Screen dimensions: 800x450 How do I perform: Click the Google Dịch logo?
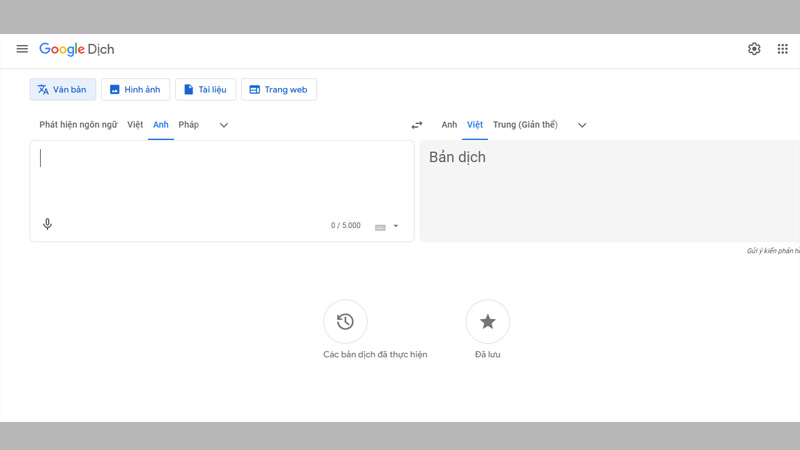[78, 49]
